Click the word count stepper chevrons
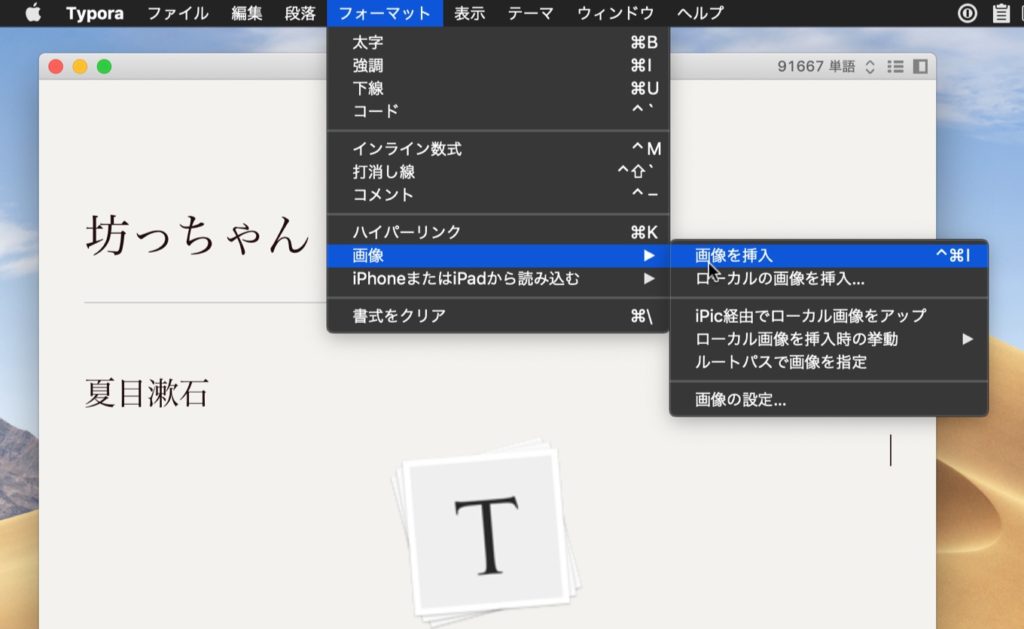This screenshot has width=1024, height=629. coord(870,66)
